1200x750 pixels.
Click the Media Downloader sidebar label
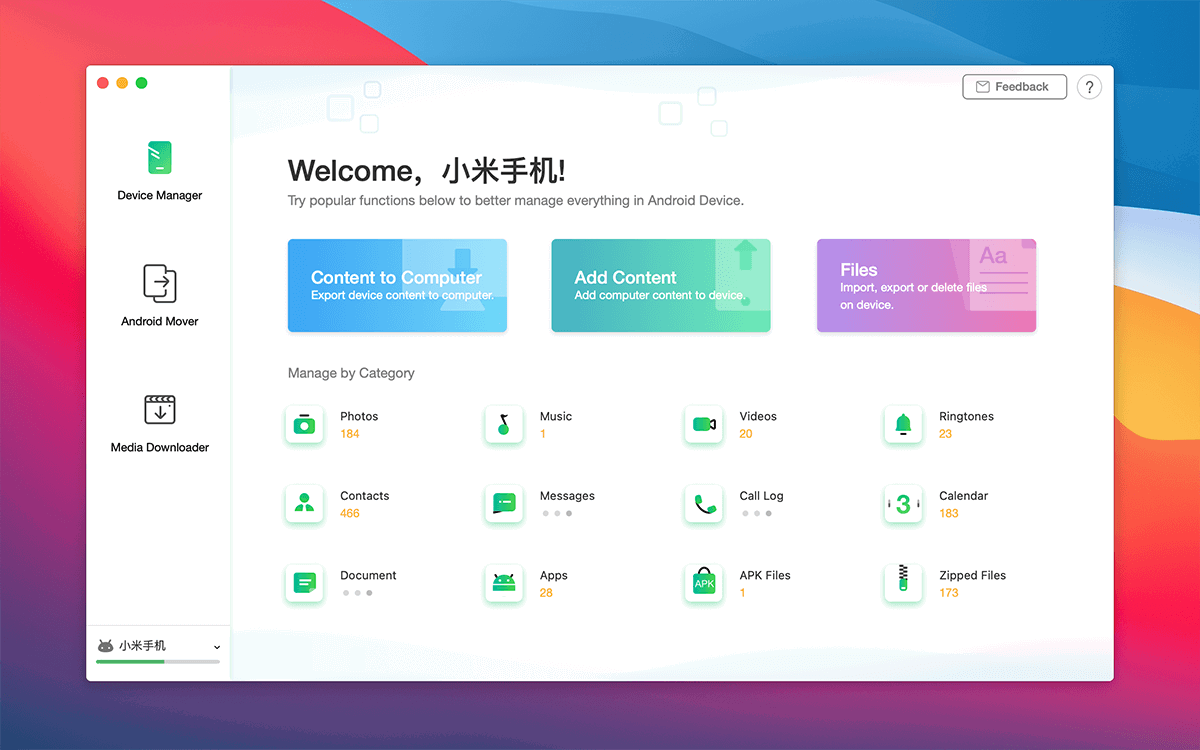point(160,448)
